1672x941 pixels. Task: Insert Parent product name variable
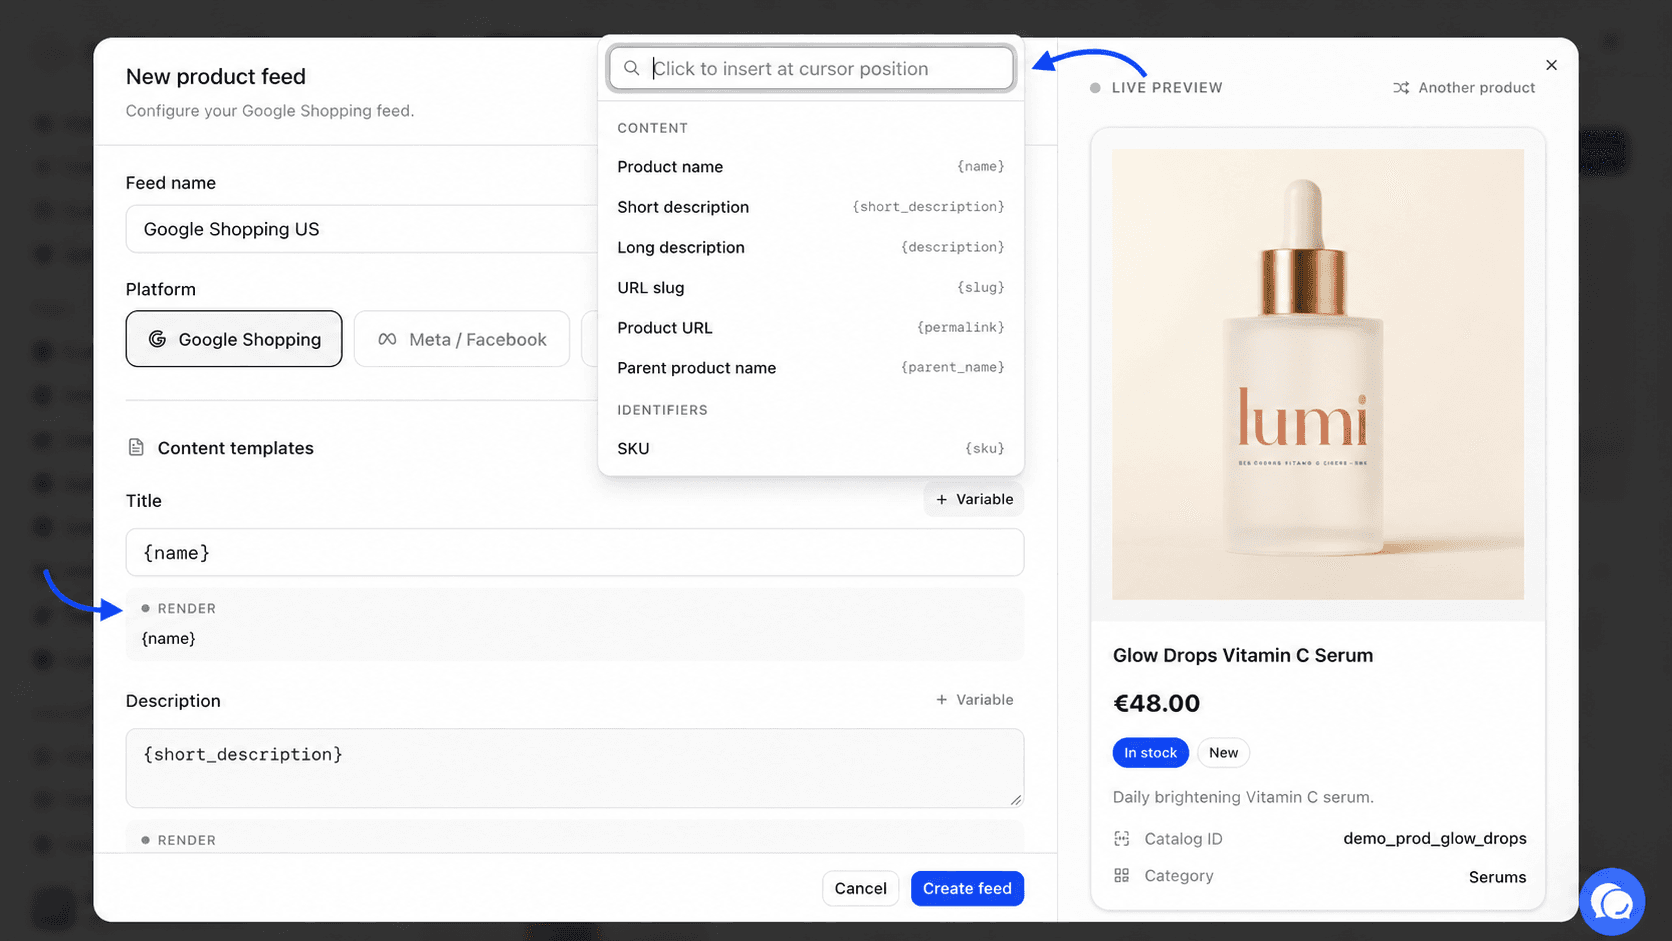pos(811,368)
